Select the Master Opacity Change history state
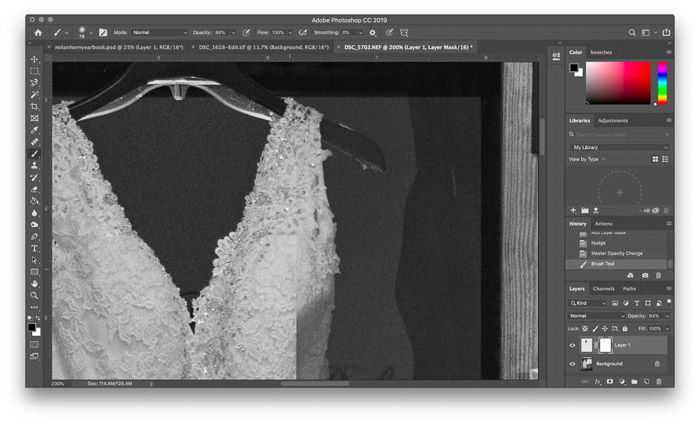Viewport: 700px width, 424px height. tap(618, 254)
